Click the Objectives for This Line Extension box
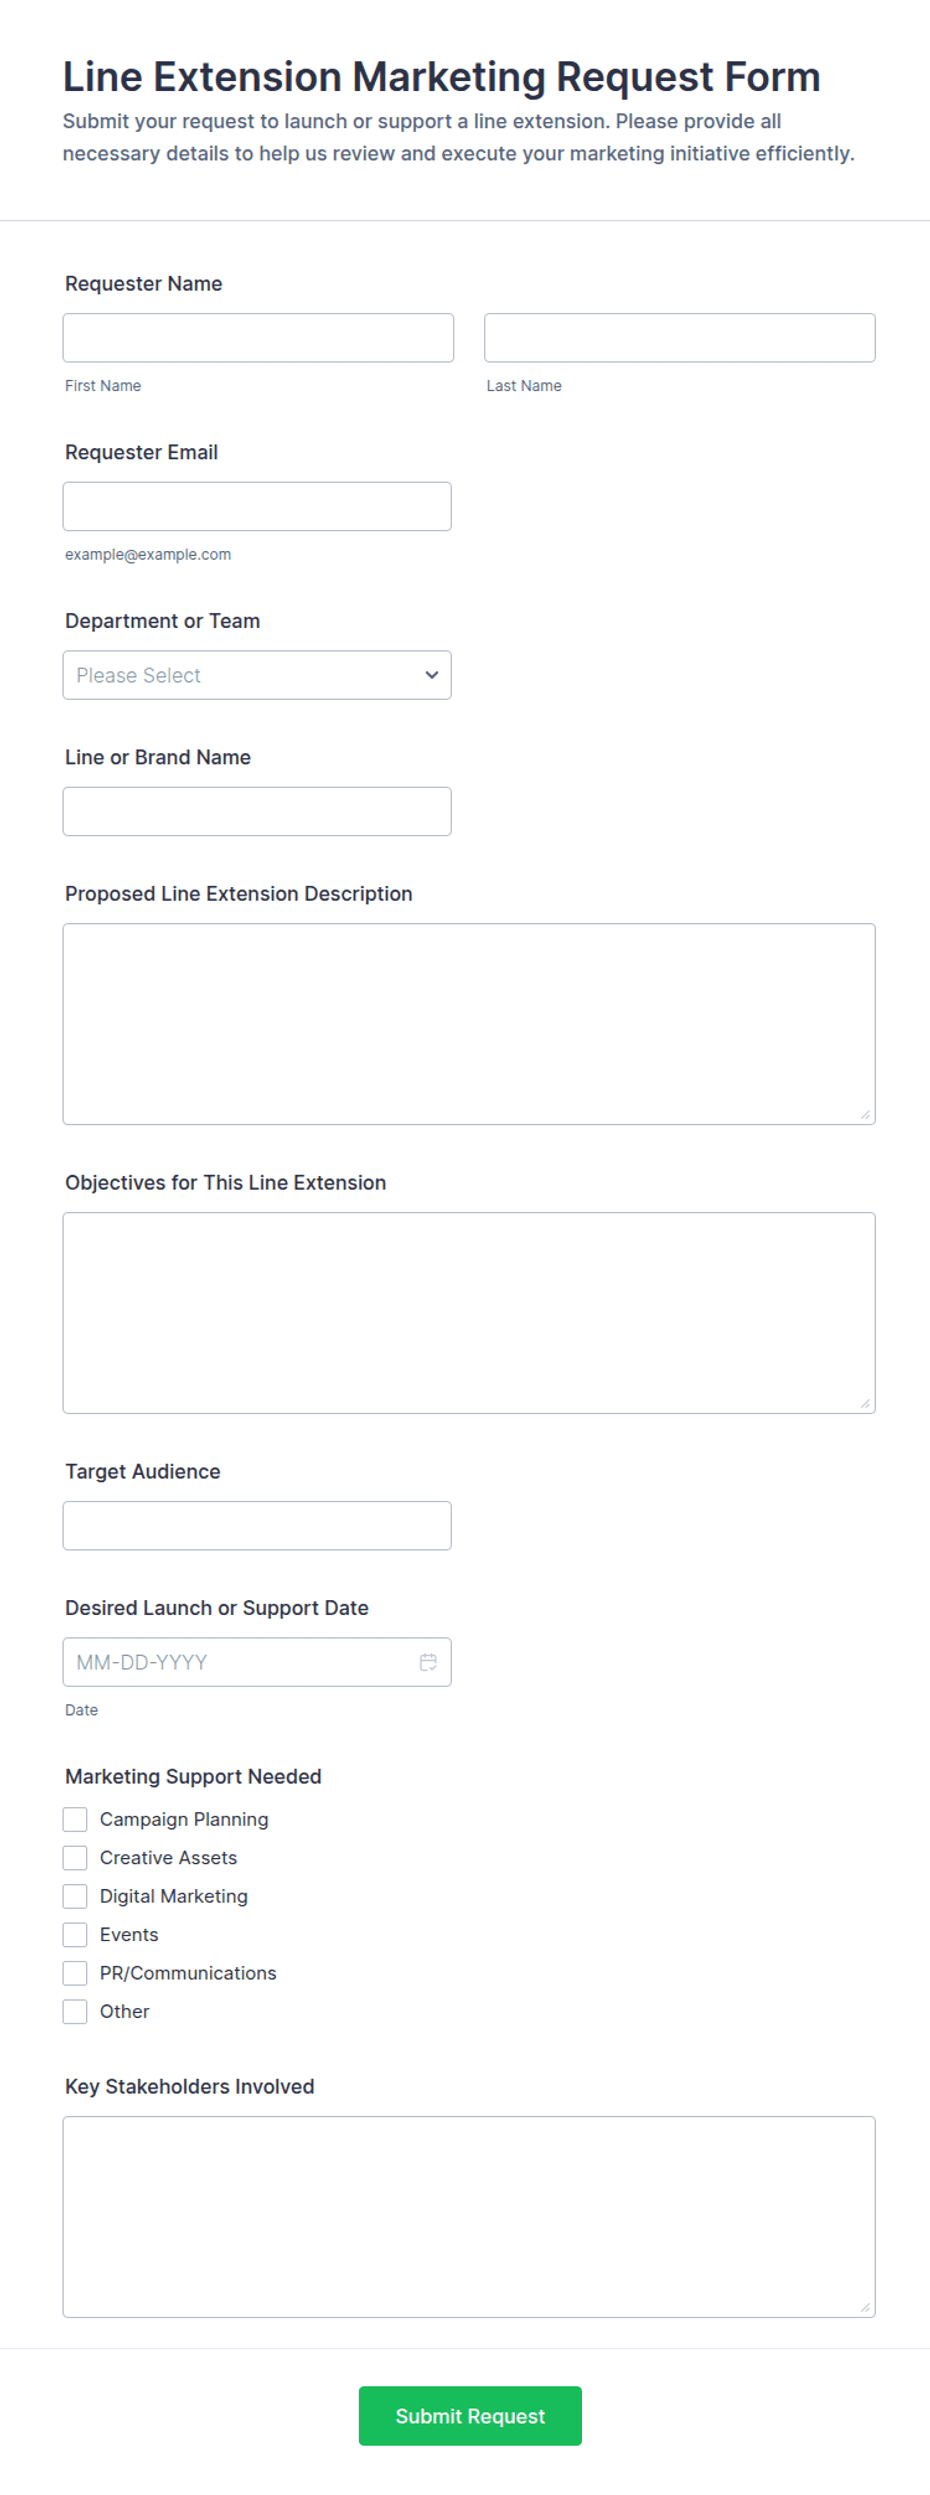930x2495 pixels. (x=469, y=1313)
